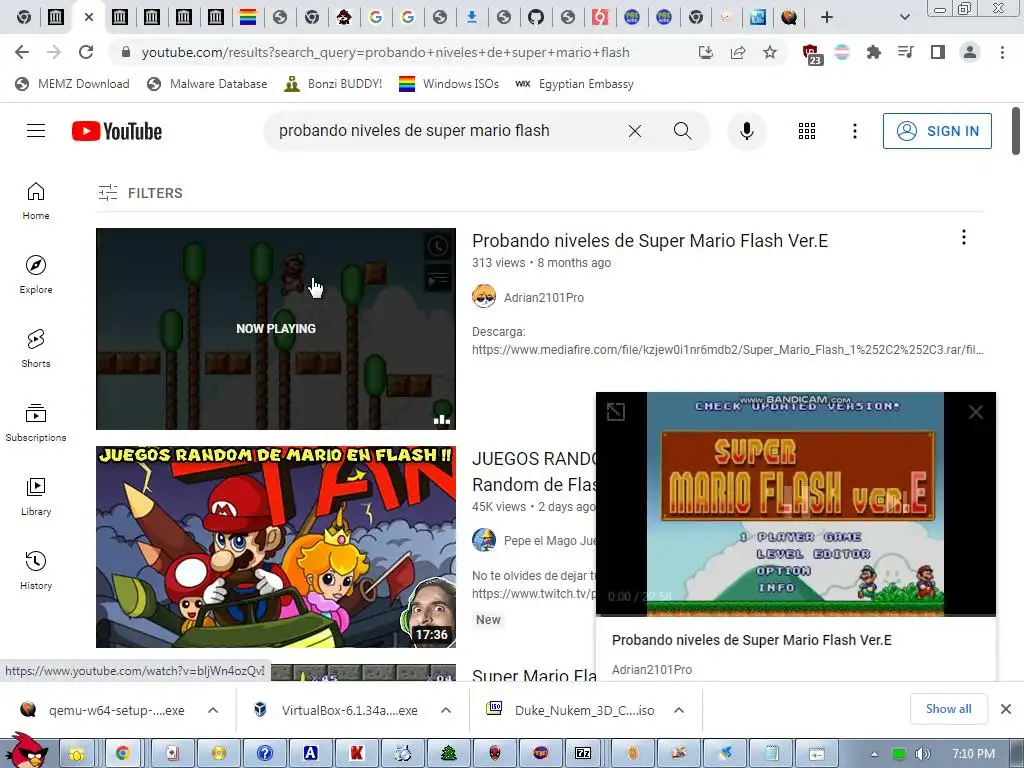Add first video to Watch later
1024x768 pixels.
point(438,246)
